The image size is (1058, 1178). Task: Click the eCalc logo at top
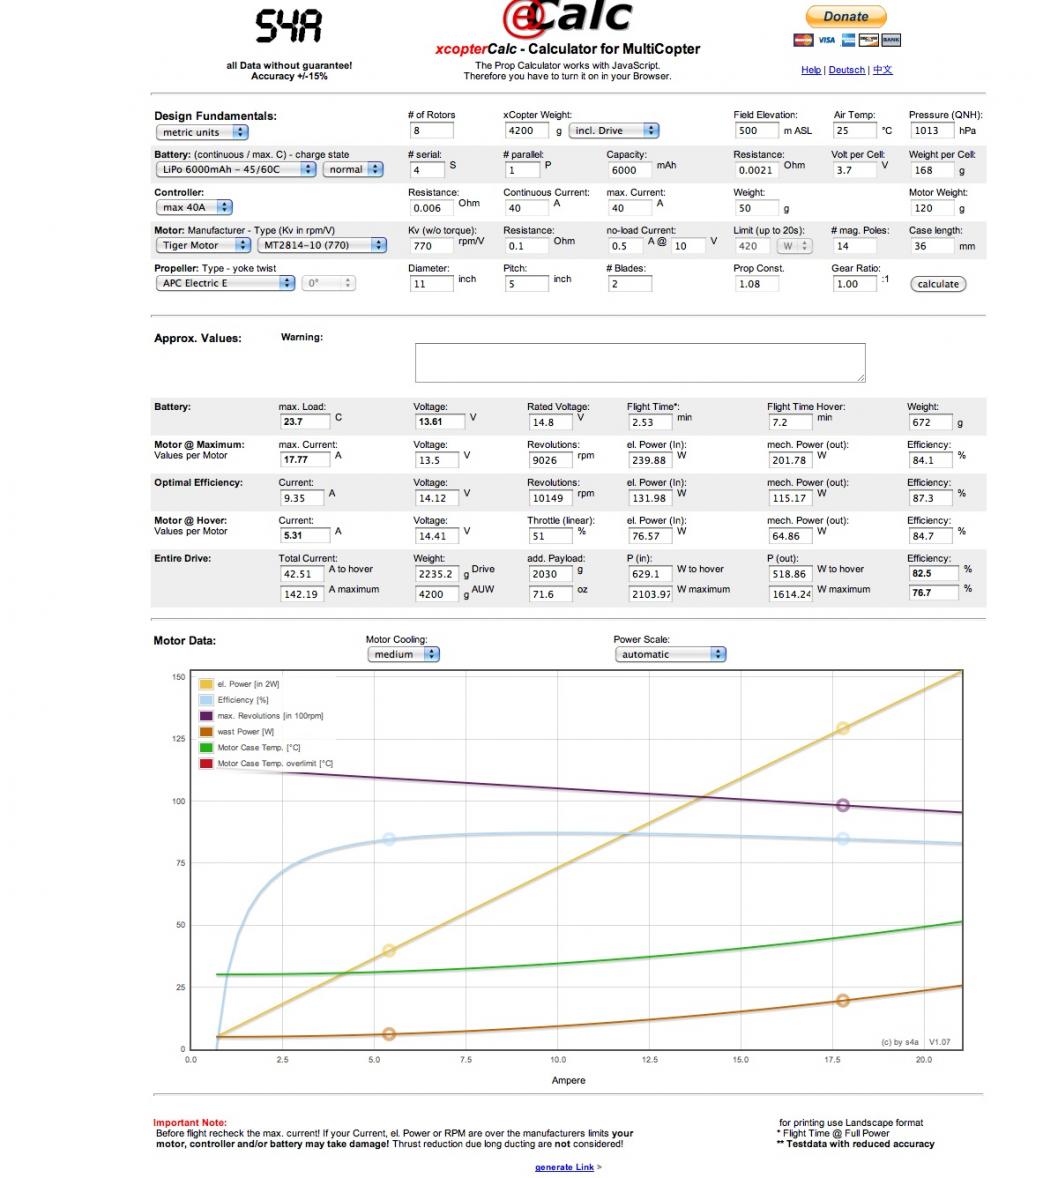pos(567,18)
